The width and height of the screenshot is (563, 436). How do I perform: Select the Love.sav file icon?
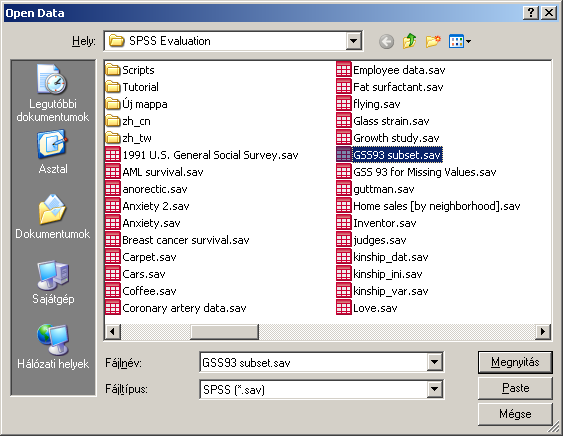coord(344,308)
